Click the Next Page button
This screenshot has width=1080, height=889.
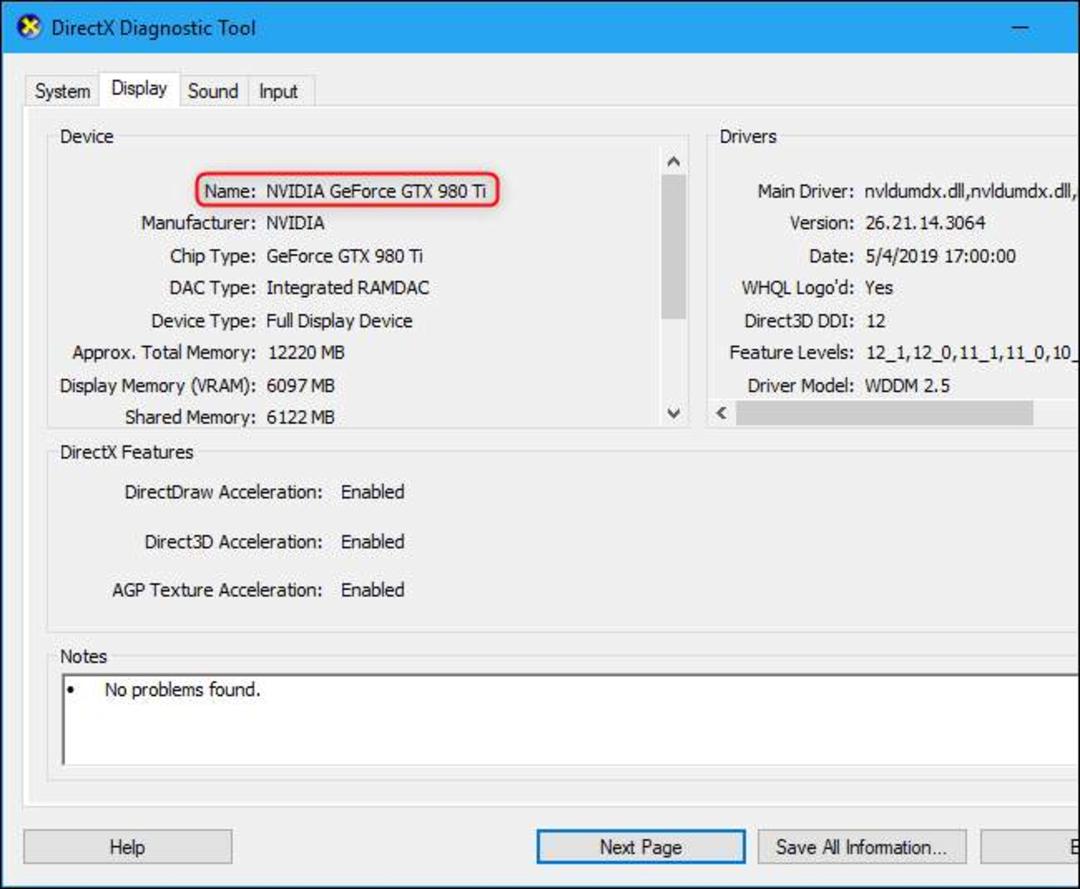[641, 846]
